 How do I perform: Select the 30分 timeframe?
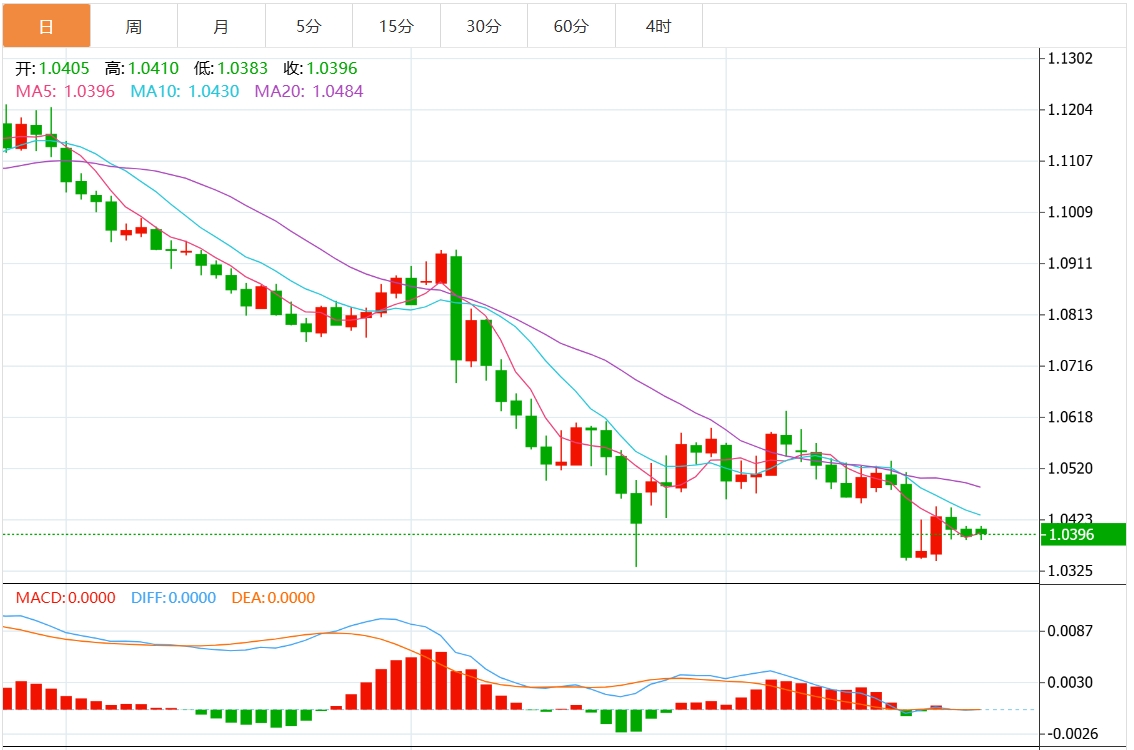pos(482,25)
